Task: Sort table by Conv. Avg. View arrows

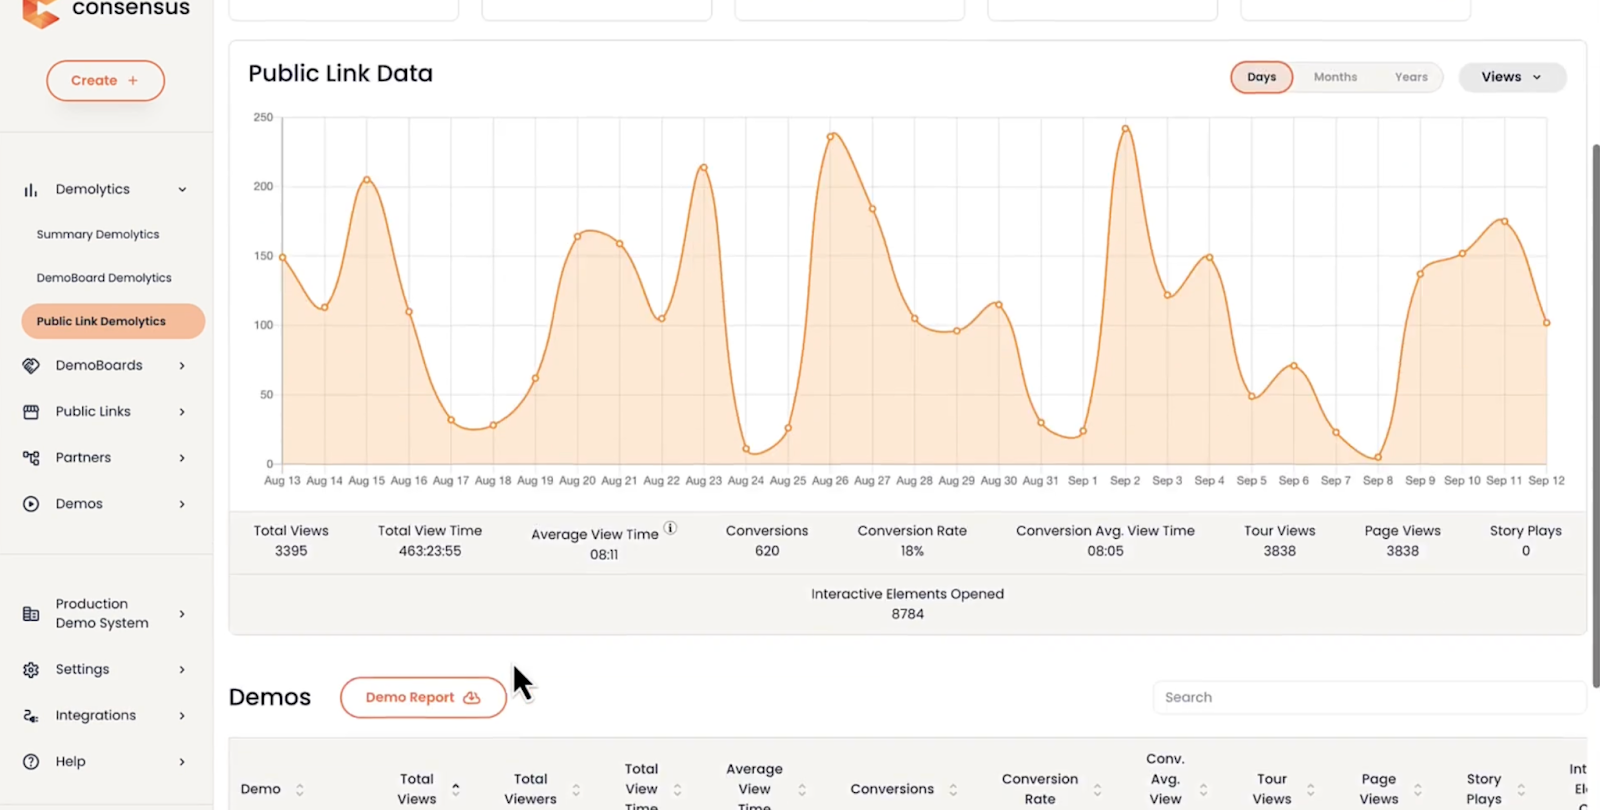Action: point(1203,790)
